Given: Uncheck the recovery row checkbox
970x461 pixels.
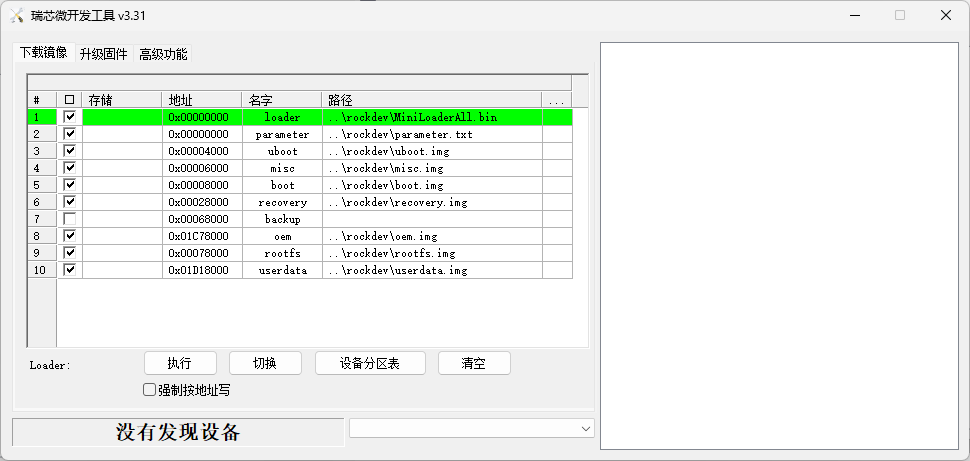Looking at the screenshot, I should [70, 202].
